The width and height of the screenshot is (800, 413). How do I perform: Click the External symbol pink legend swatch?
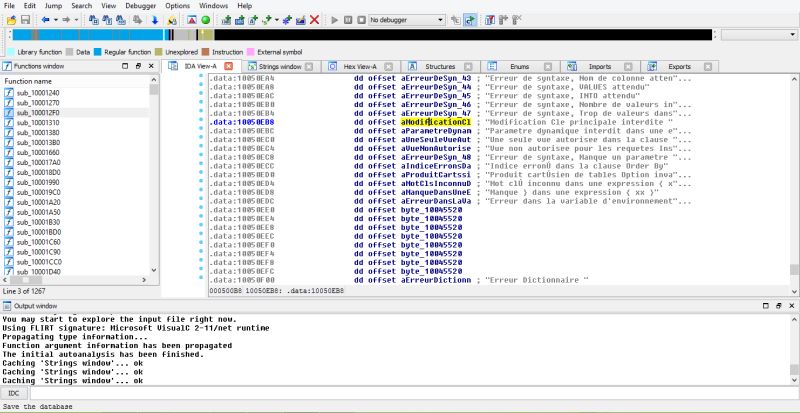(x=251, y=52)
